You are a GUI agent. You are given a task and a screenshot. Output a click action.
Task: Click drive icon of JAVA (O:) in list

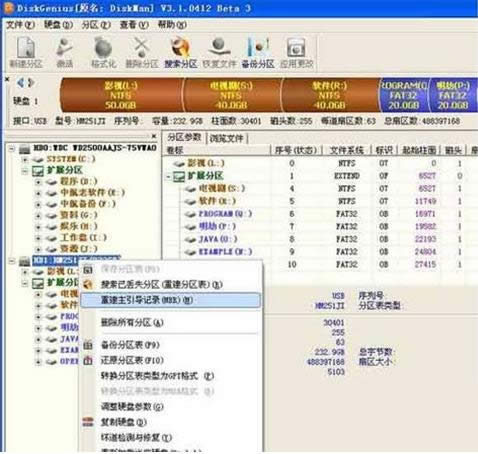click(190, 239)
